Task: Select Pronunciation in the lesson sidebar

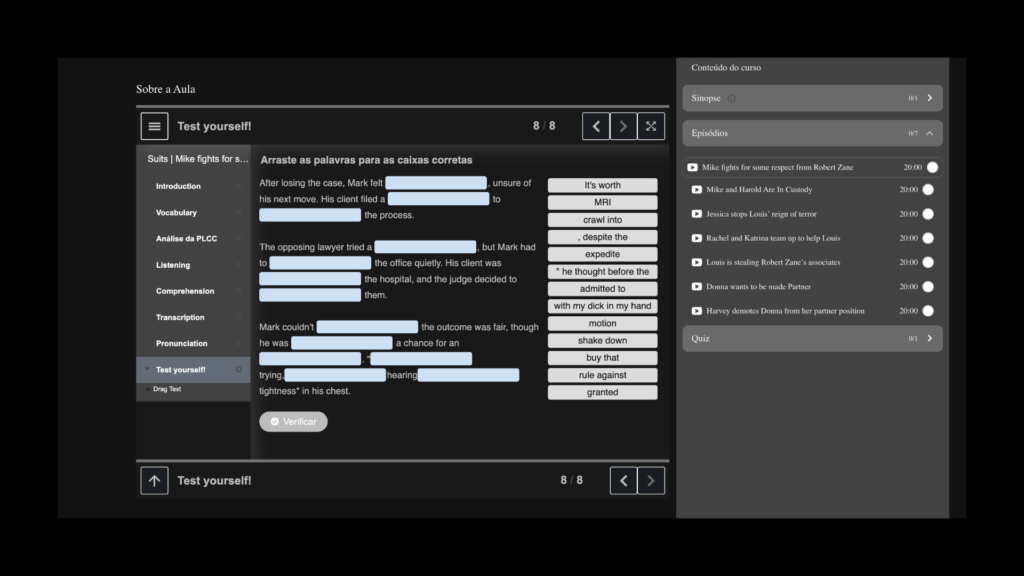Action: [181, 343]
